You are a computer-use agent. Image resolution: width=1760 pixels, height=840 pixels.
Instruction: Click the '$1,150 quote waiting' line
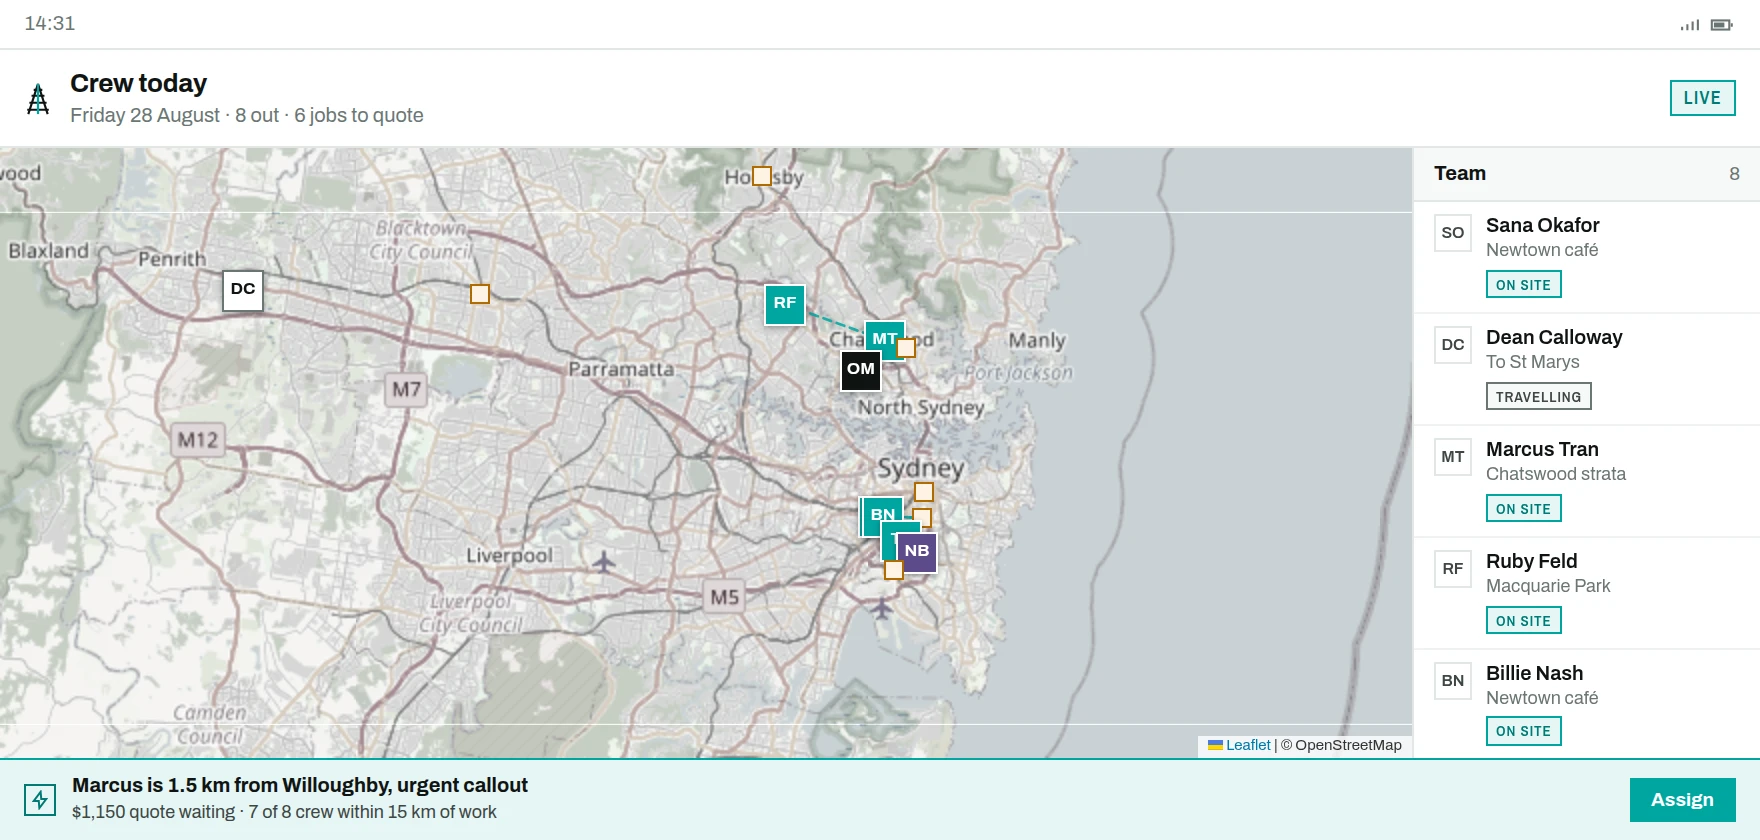click(284, 813)
